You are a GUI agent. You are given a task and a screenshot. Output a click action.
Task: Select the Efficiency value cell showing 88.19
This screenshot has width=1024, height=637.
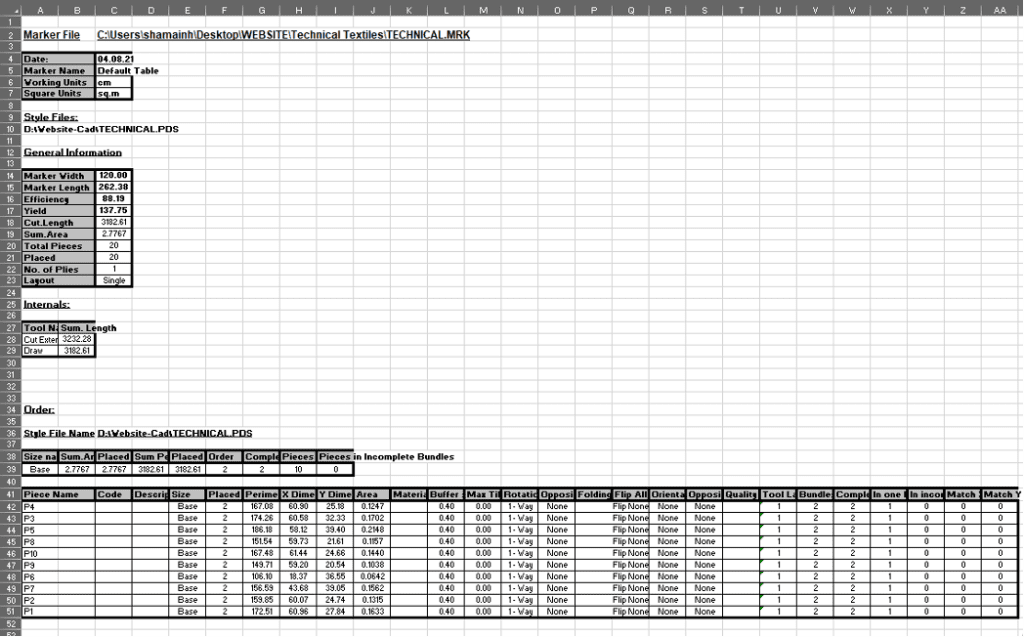click(x=114, y=199)
